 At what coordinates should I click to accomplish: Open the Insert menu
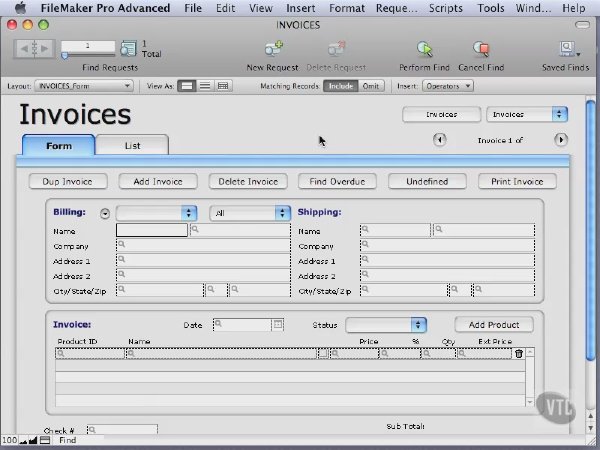pos(301,8)
